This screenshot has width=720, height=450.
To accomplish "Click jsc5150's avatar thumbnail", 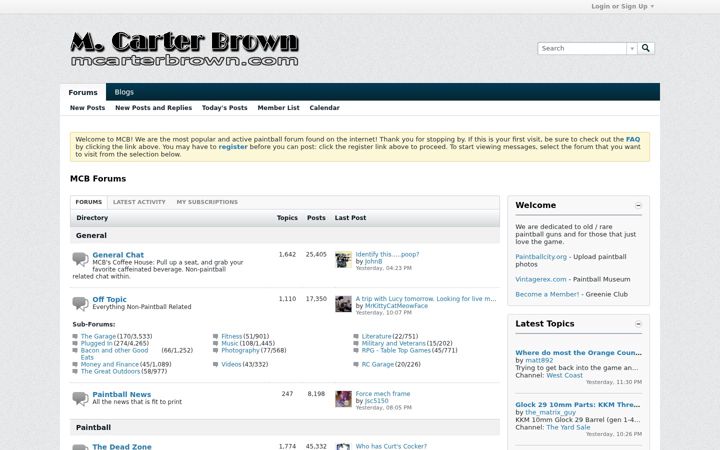I will pyautogui.click(x=343, y=399).
